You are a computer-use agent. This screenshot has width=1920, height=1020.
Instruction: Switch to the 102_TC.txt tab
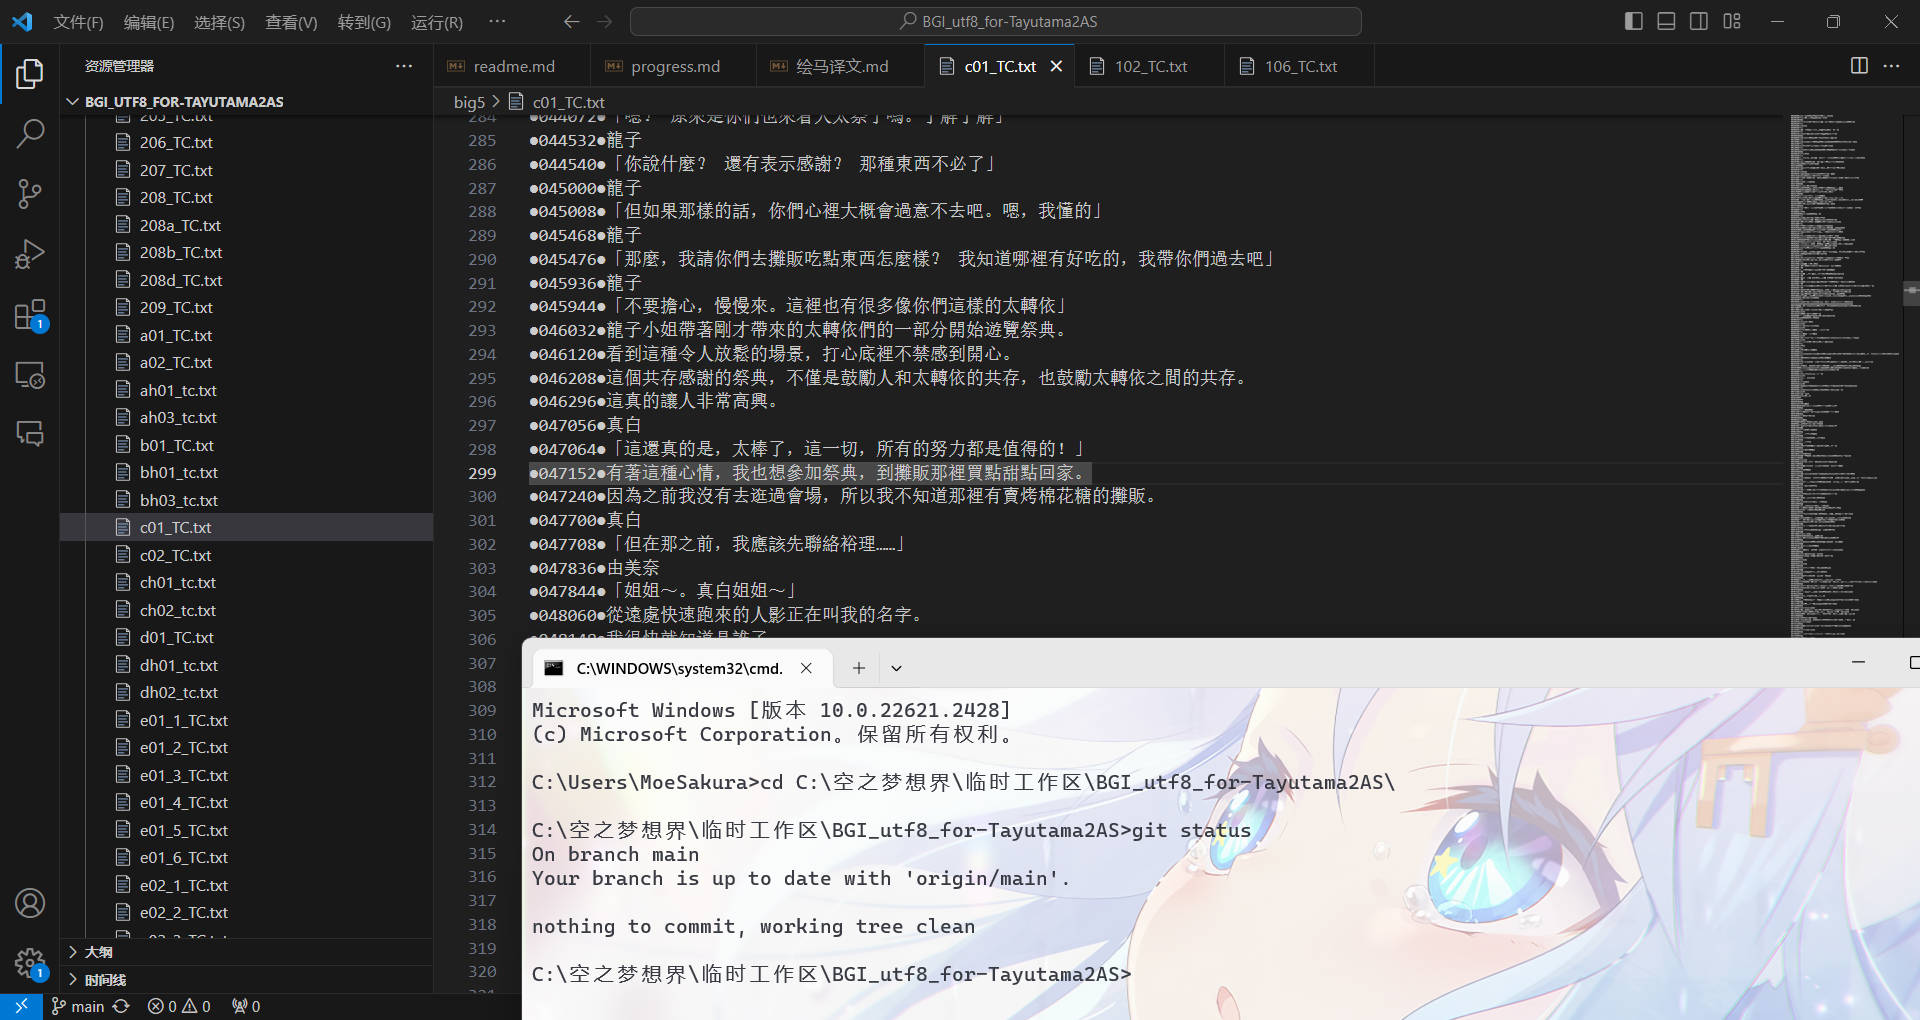pyautogui.click(x=1150, y=67)
